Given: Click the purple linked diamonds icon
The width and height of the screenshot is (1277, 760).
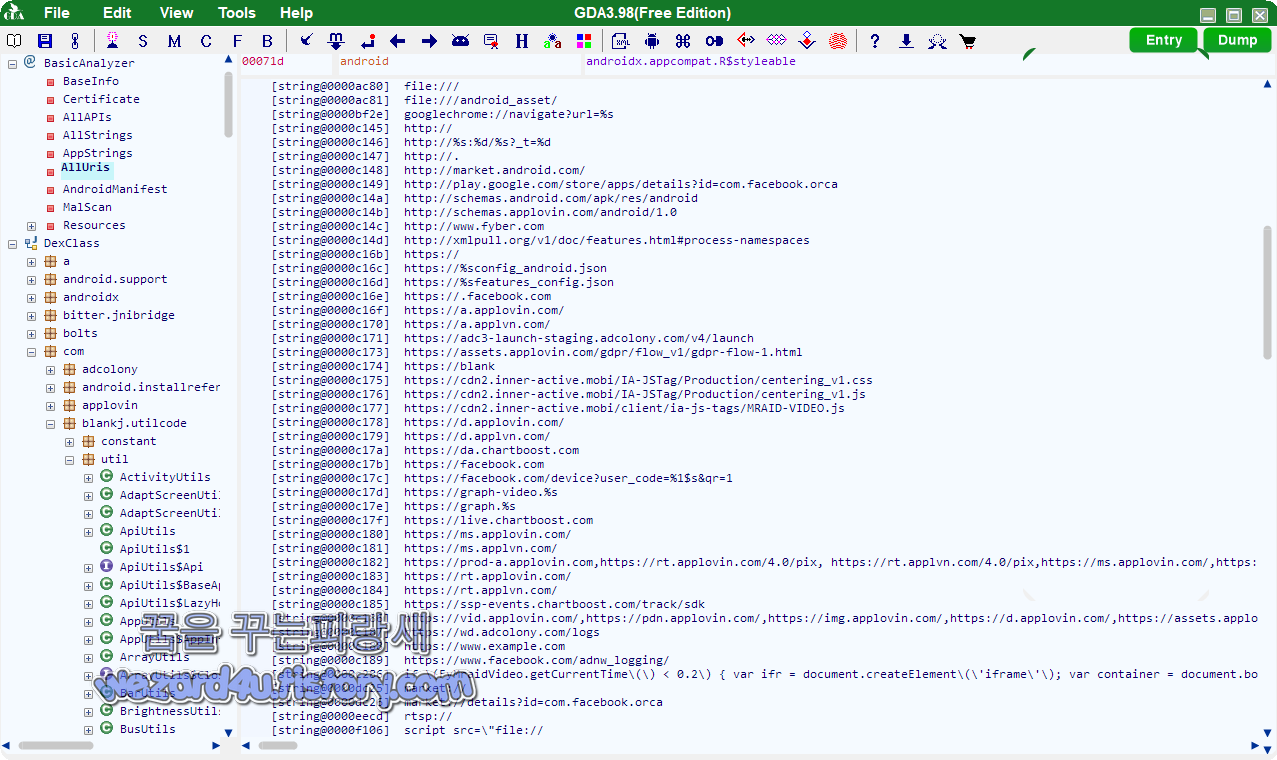Looking at the screenshot, I should [x=776, y=41].
